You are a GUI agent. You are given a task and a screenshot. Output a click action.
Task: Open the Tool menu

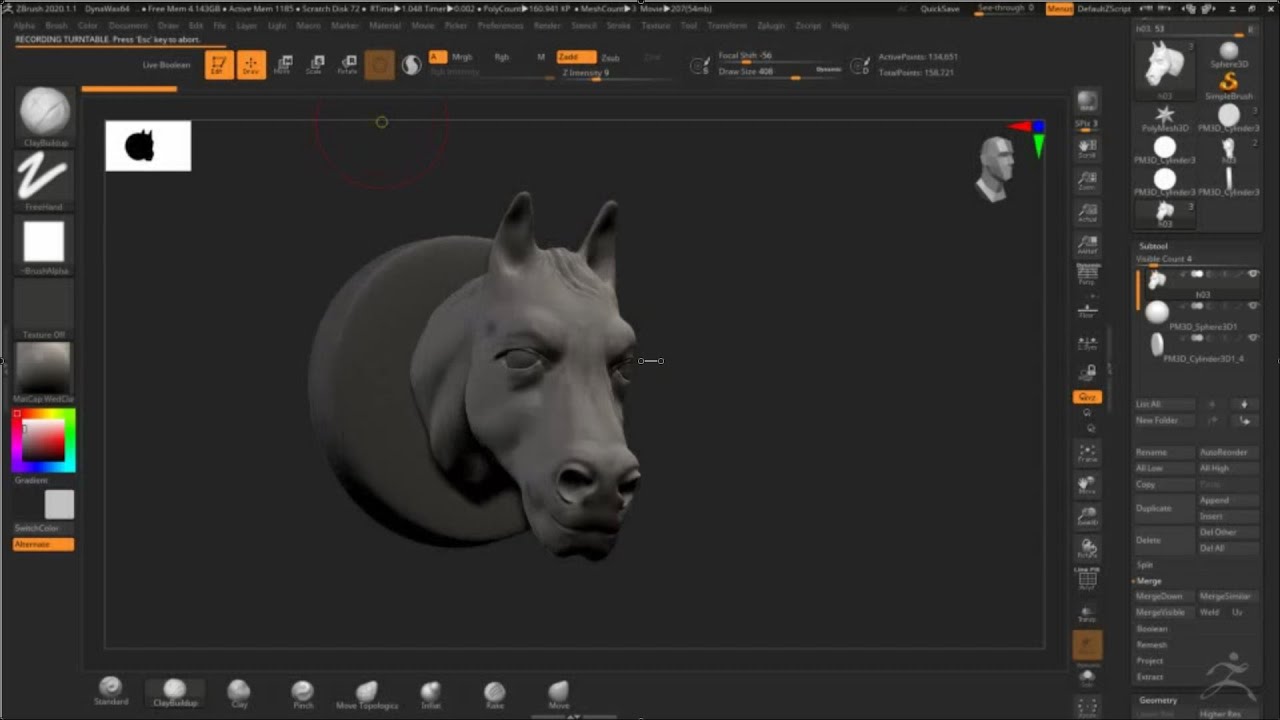click(x=688, y=25)
